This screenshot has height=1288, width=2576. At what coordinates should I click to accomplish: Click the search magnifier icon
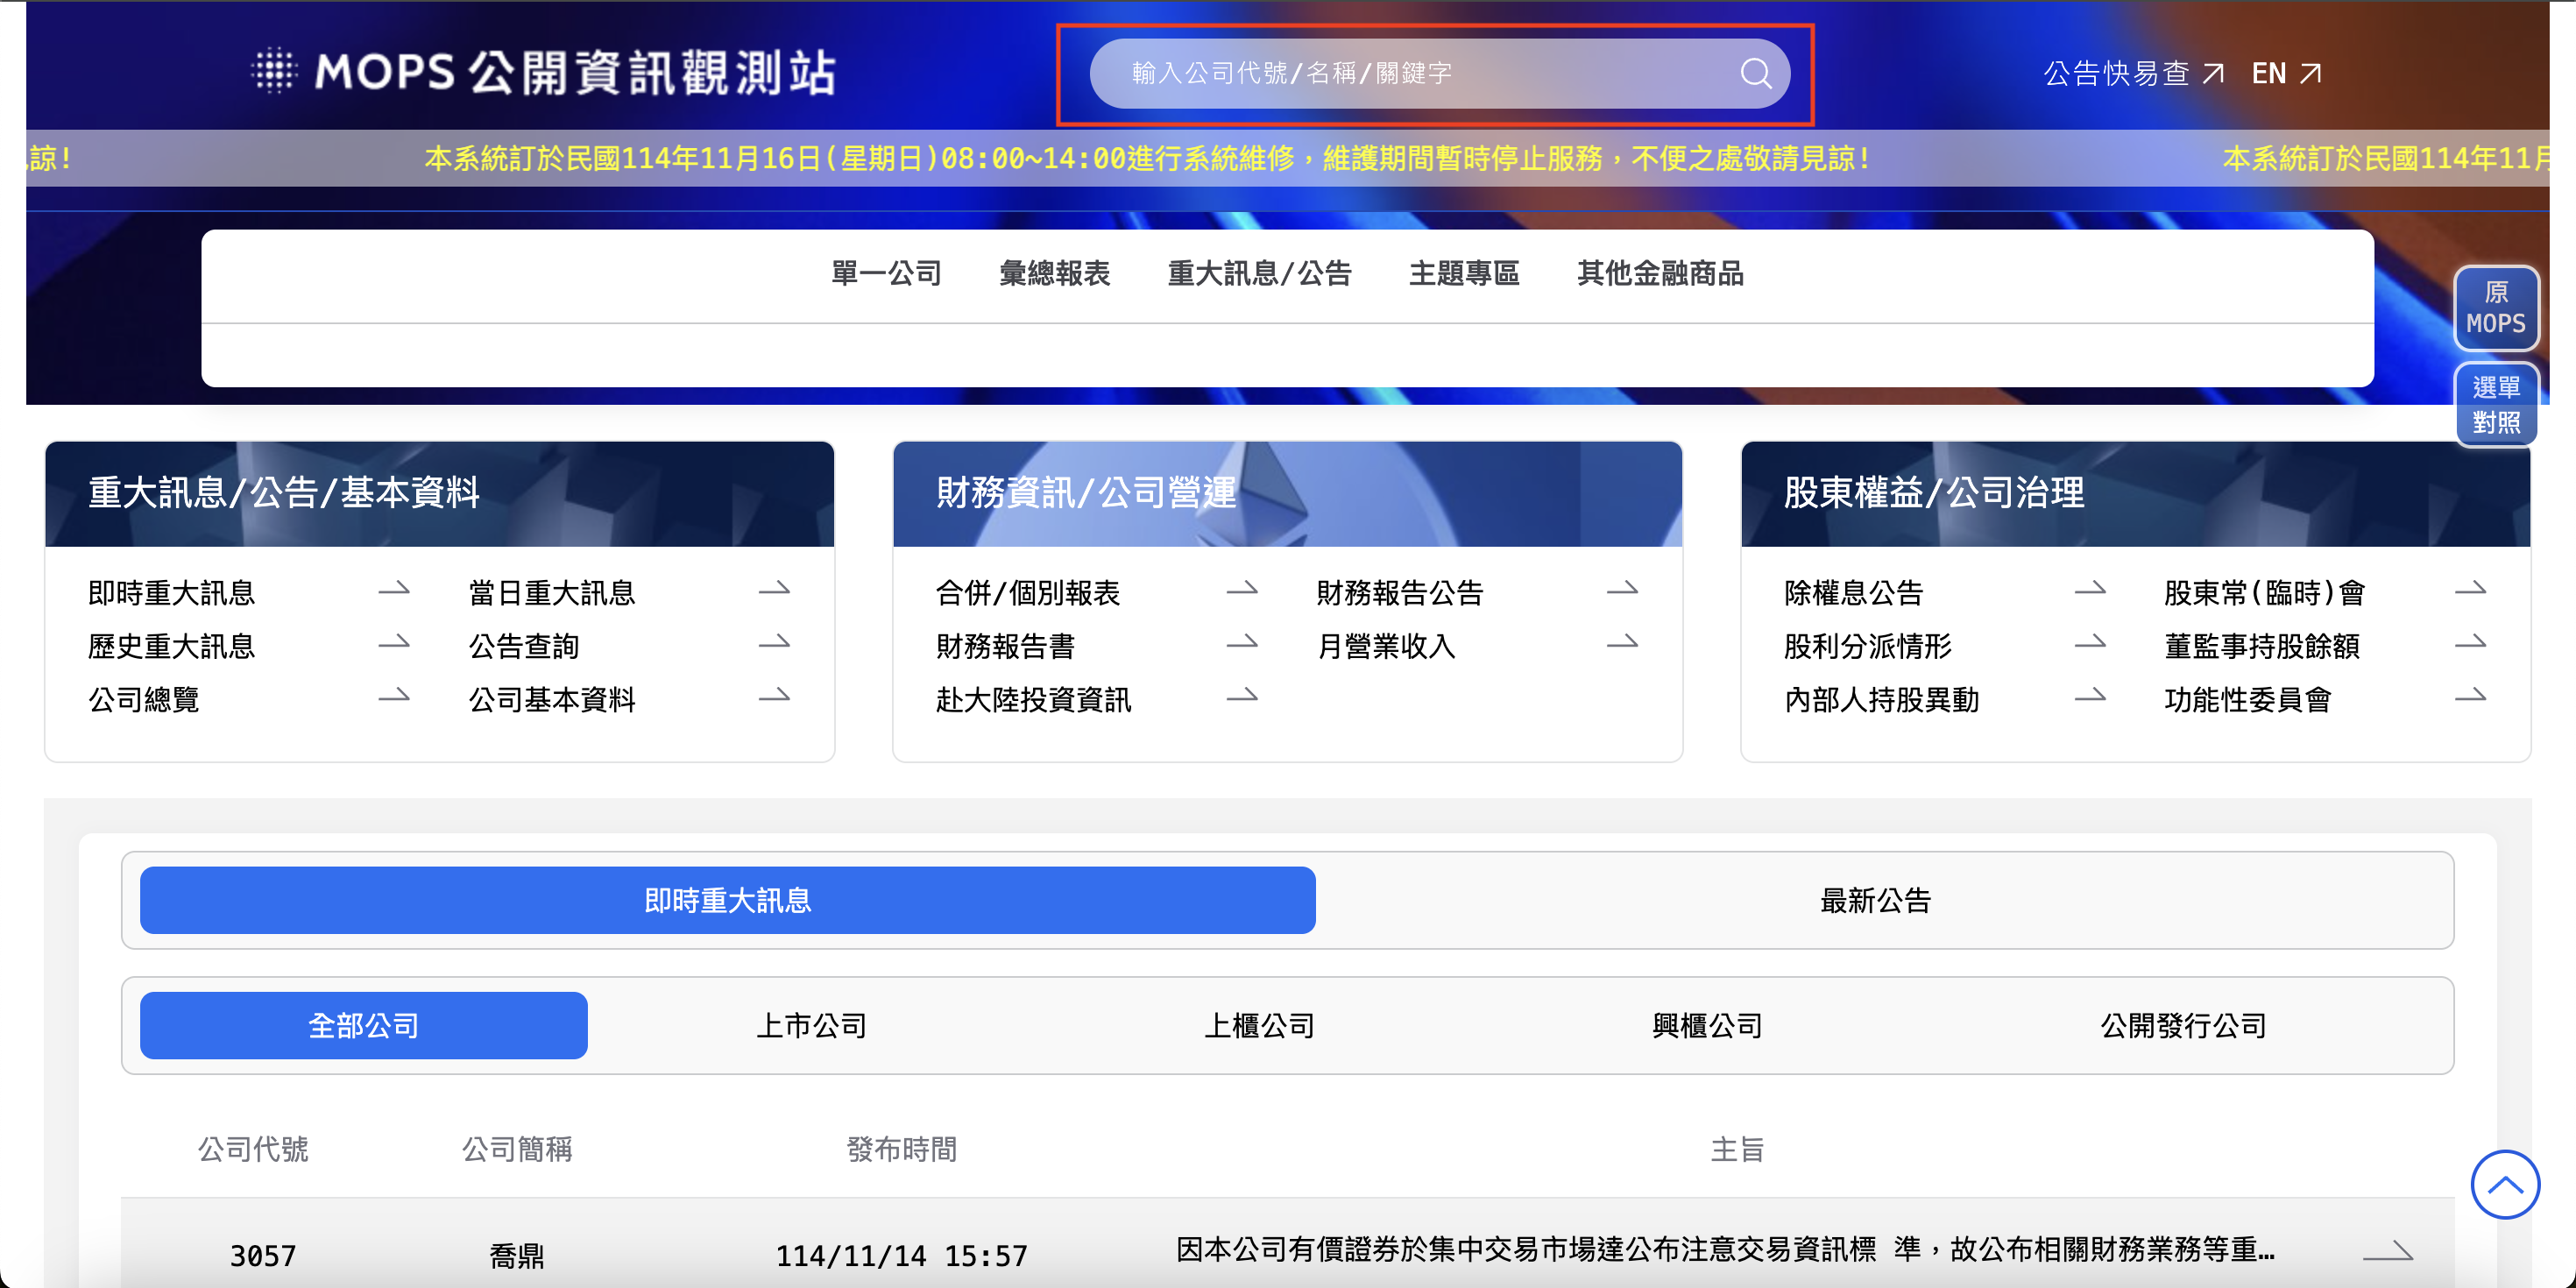click(x=1755, y=73)
